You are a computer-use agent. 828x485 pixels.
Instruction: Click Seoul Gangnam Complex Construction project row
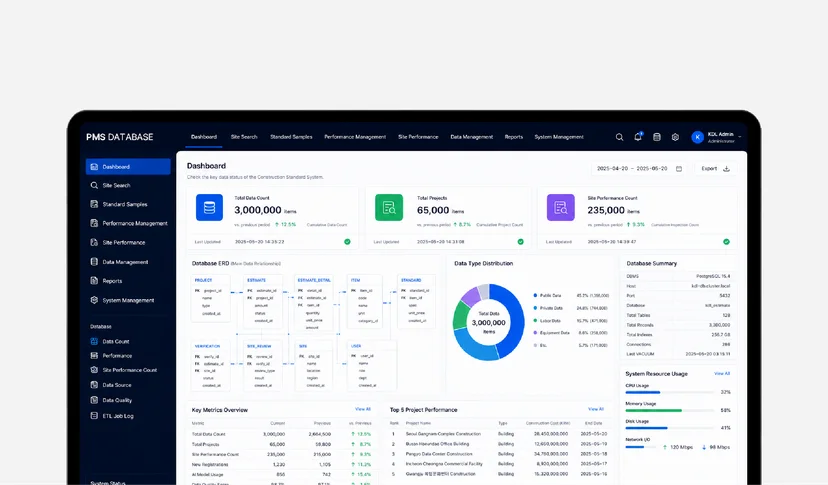(498, 434)
